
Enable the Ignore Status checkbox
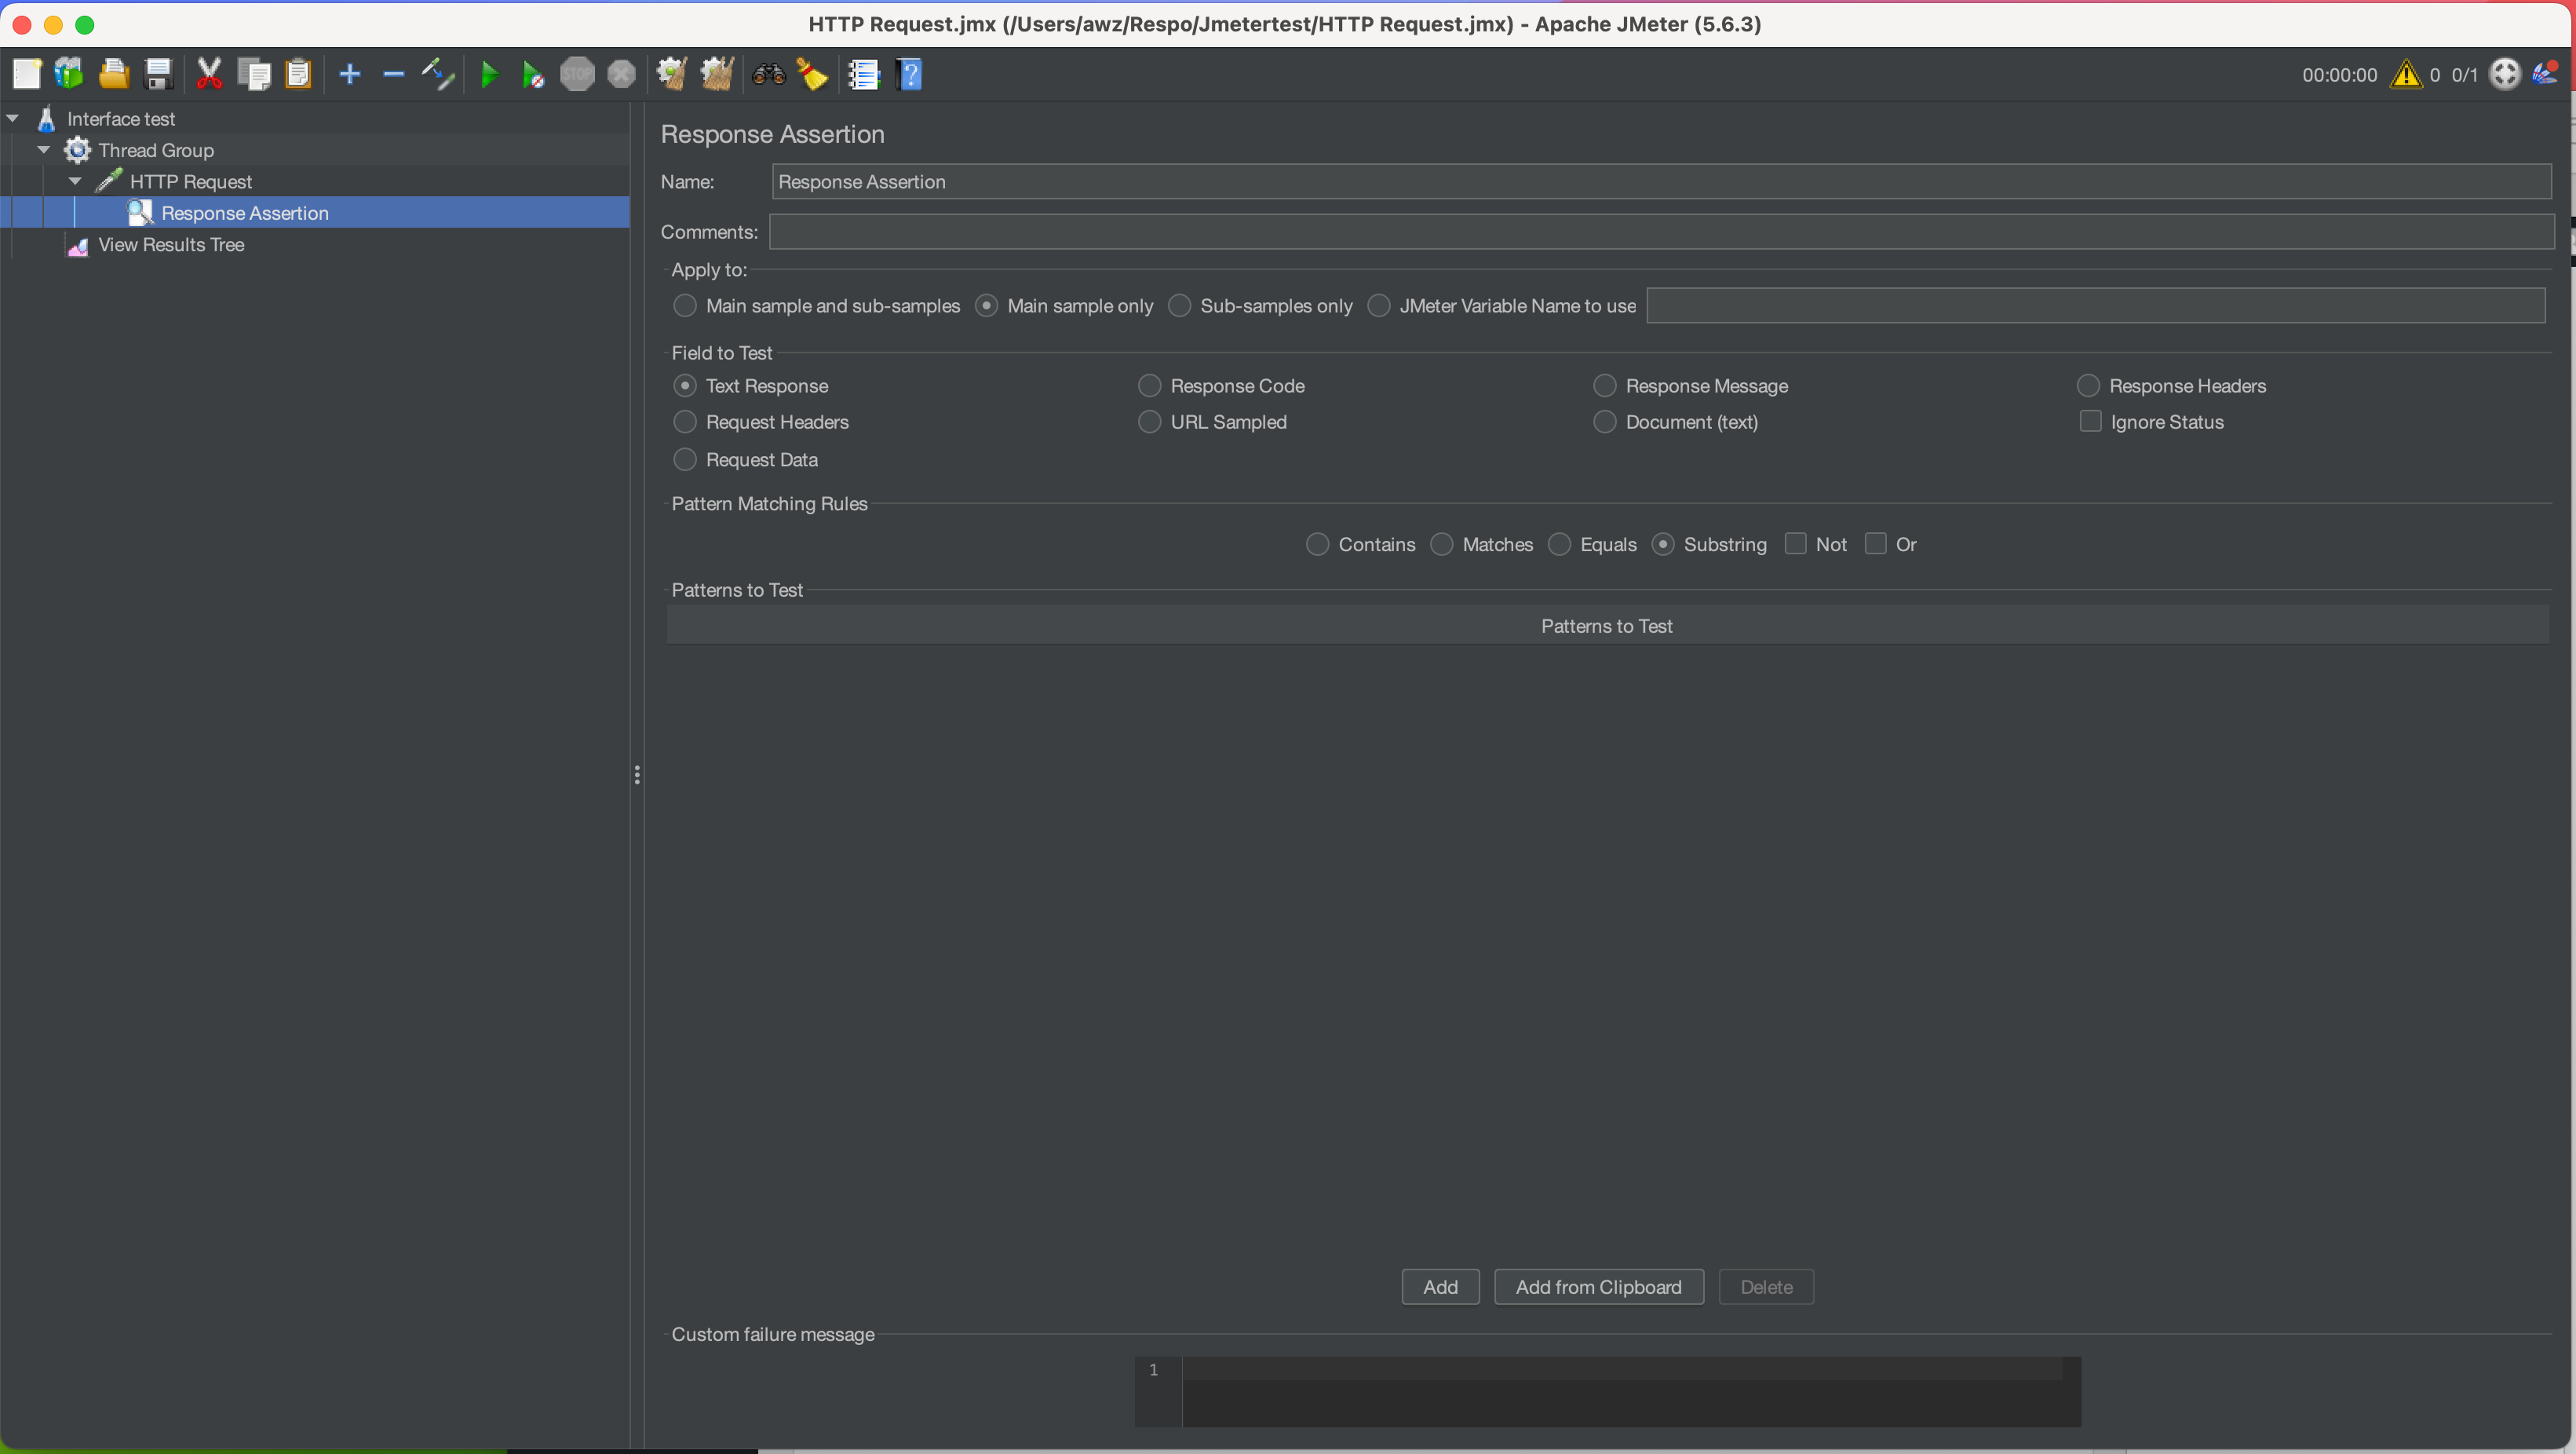coord(2090,421)
